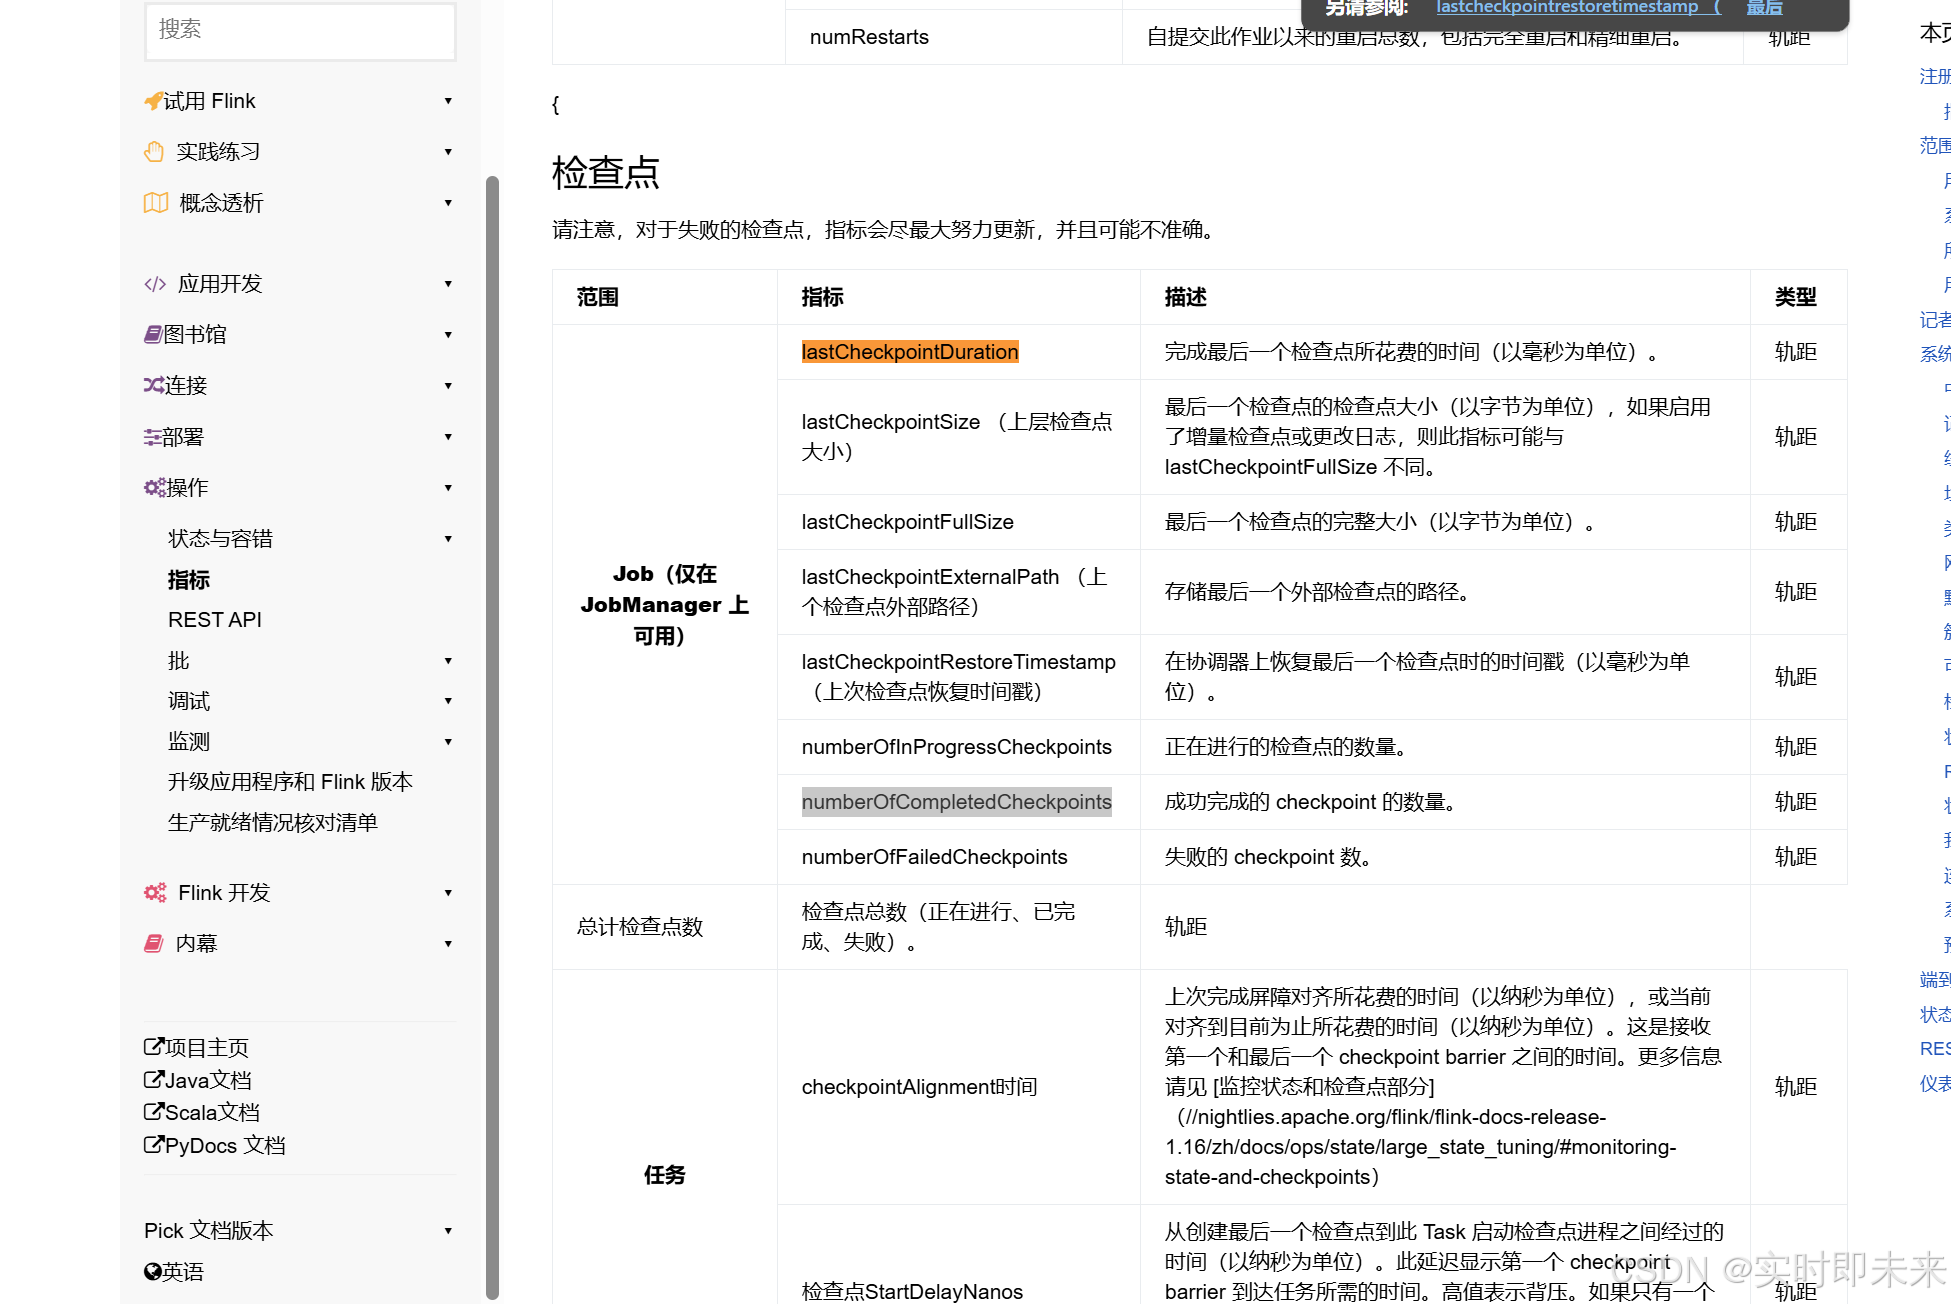Click into the 搜索 search field

pyautogui.click(x=300, y=30)
